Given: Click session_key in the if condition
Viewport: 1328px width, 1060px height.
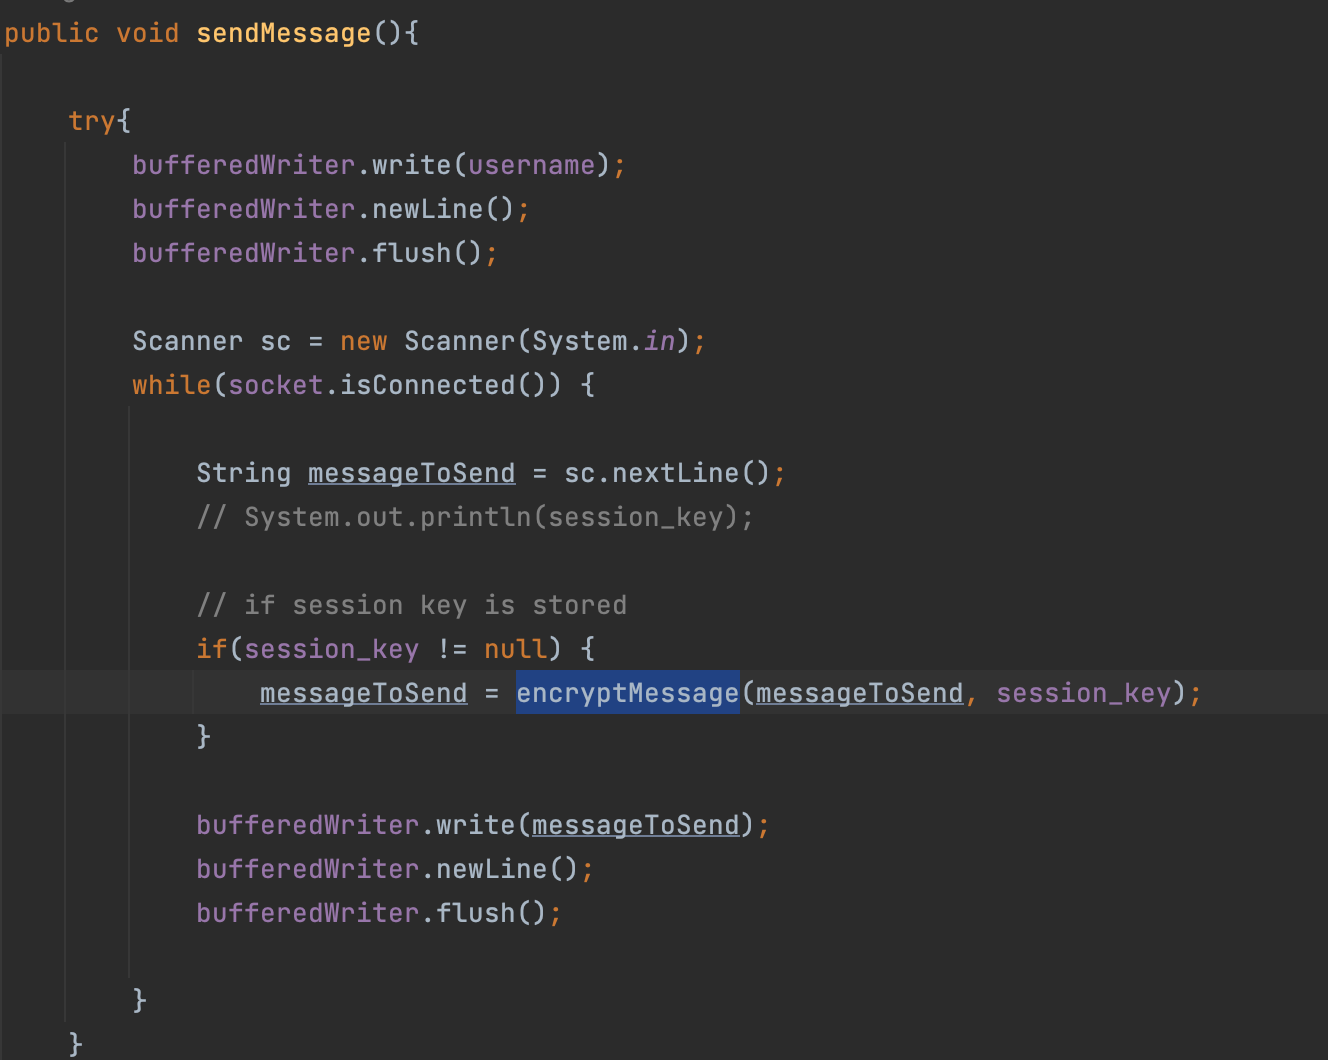Looking at the screenshot, I should tap(332, 649).
